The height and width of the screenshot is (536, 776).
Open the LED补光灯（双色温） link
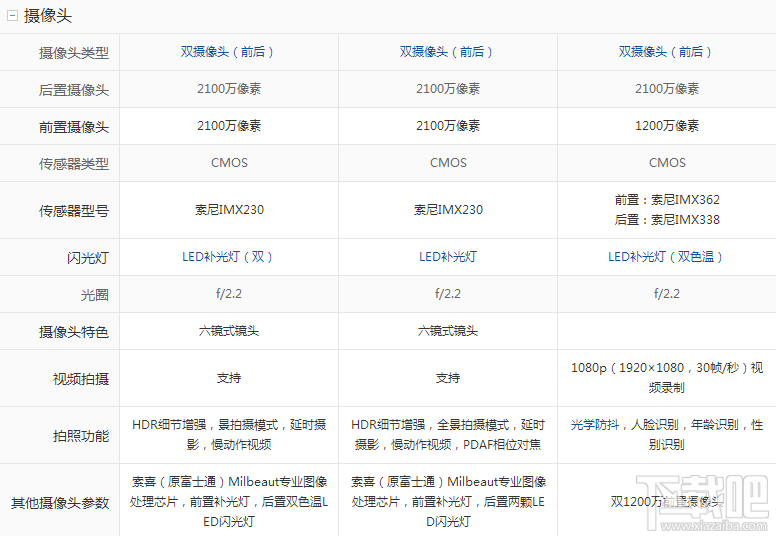[665, 257]
